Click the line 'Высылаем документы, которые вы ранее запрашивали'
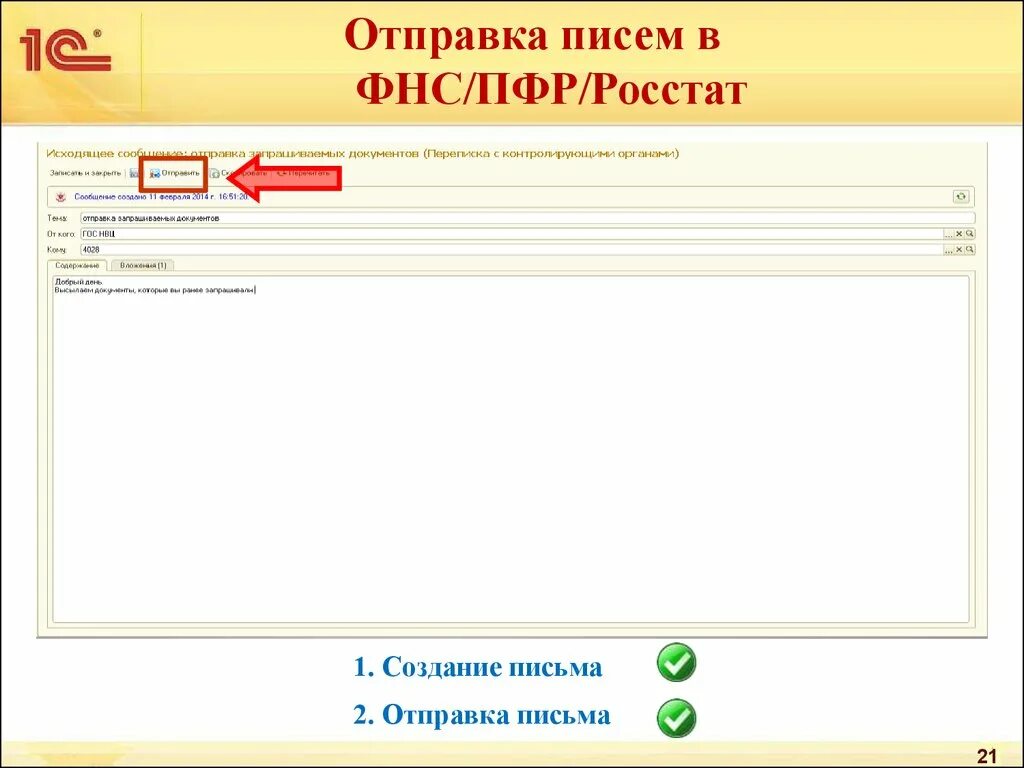 (155, 291)
